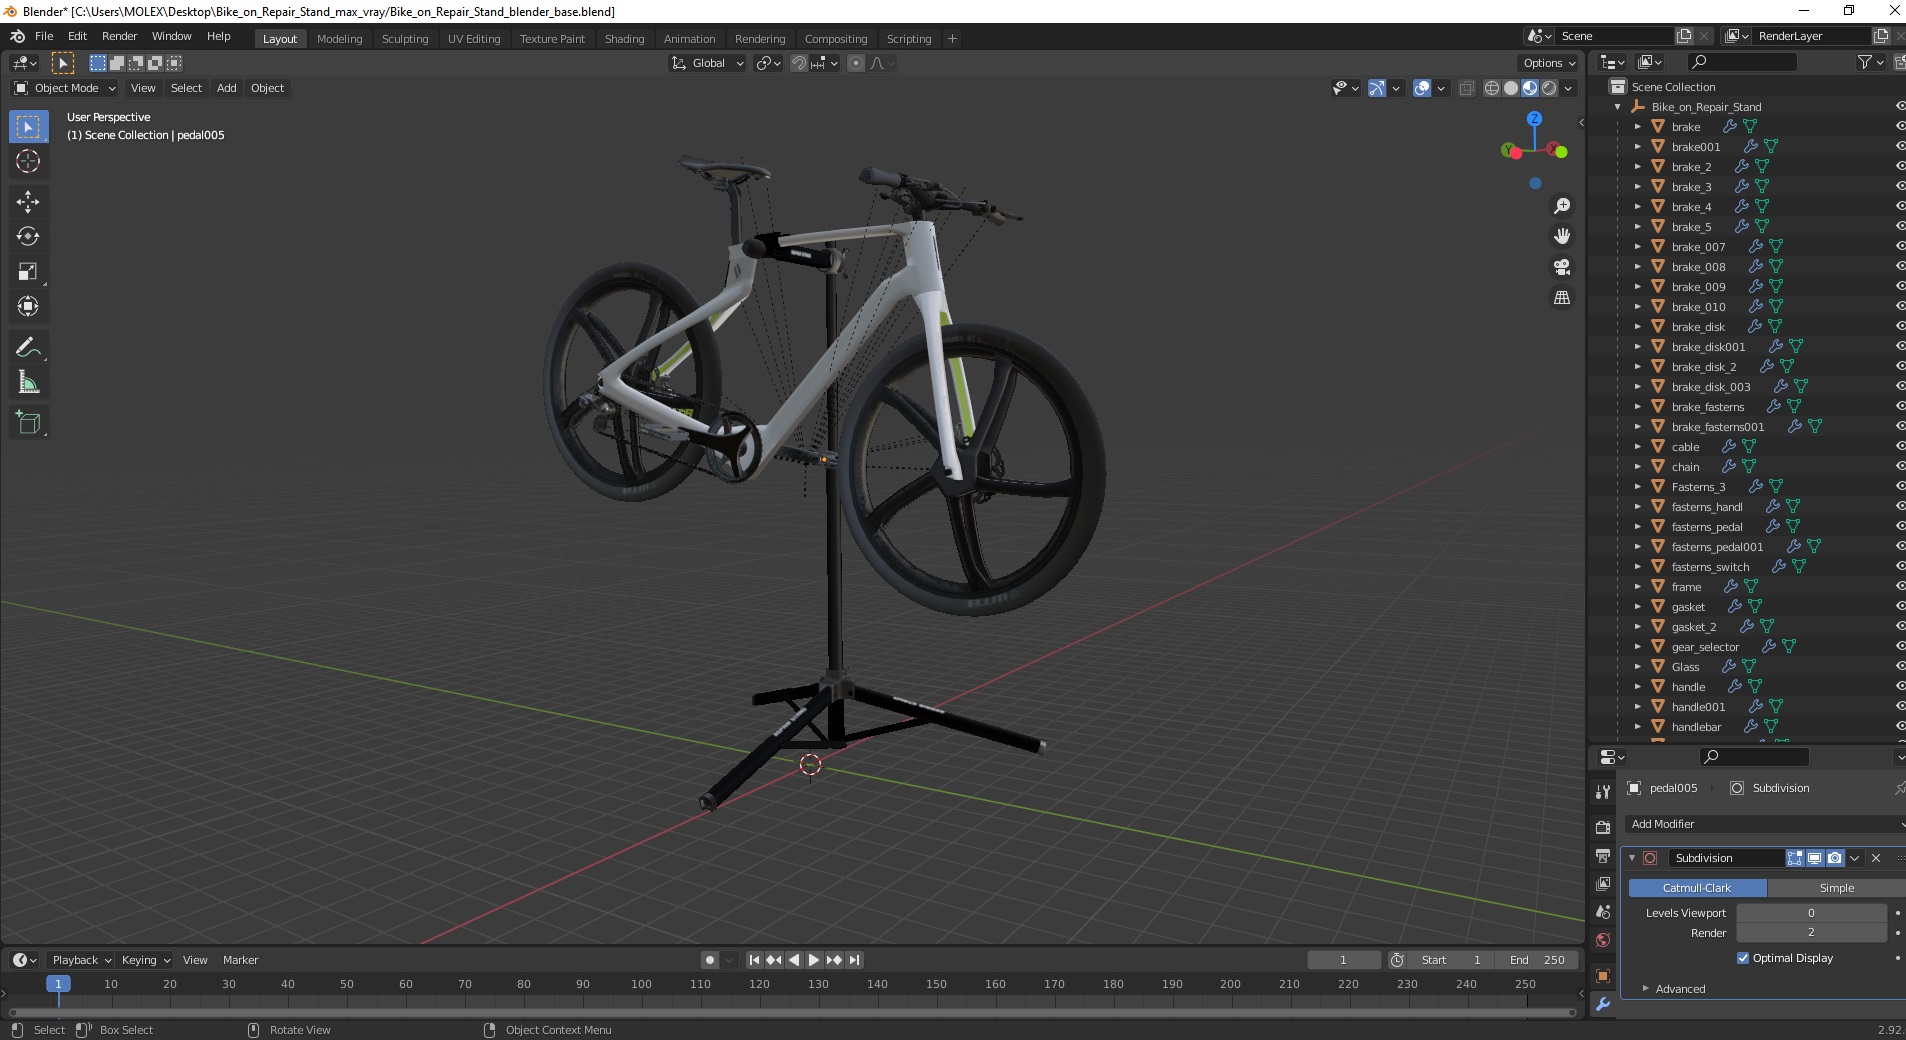Collapse the Bike_on_Repair_Stand collection
This screenshot has height=1040, width=1906.
(x=1618, y=107)
